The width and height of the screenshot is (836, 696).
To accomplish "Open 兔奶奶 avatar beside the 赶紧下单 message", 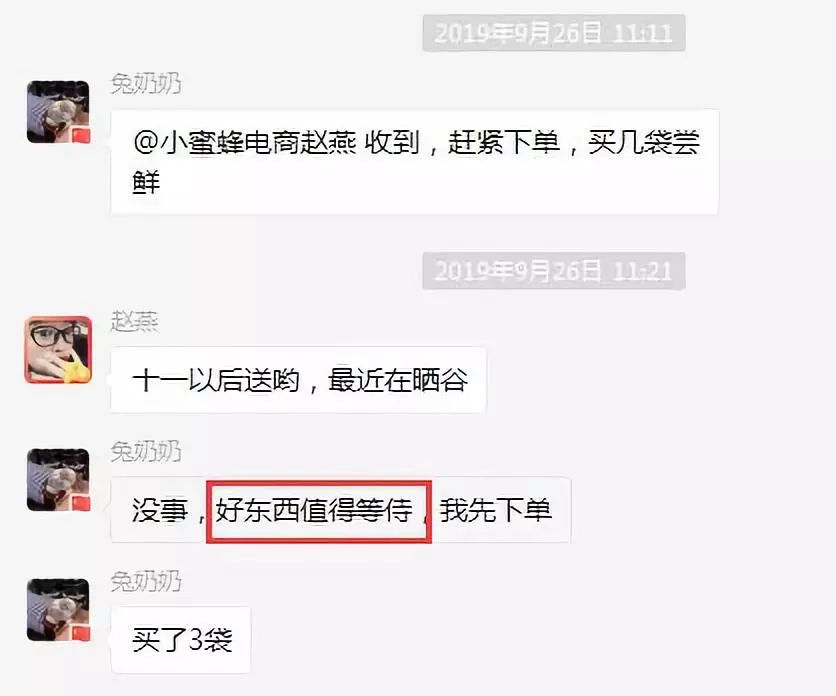I will click(58, 112).
